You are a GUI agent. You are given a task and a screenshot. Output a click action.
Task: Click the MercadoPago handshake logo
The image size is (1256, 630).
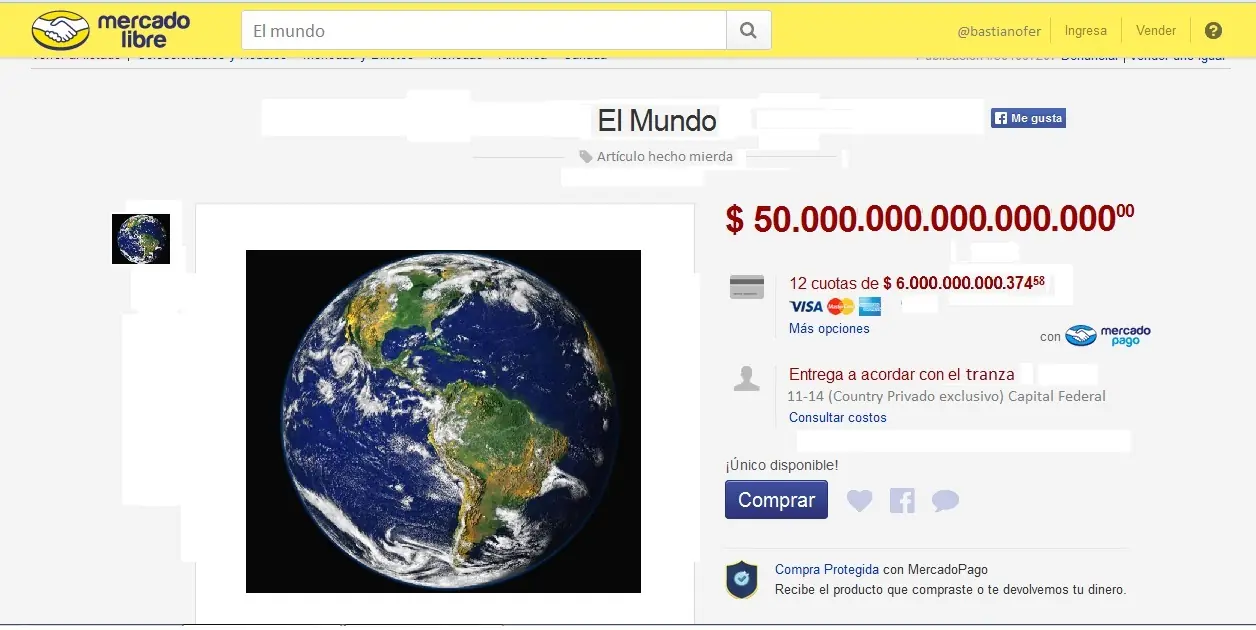click(x=1081, y=336)
